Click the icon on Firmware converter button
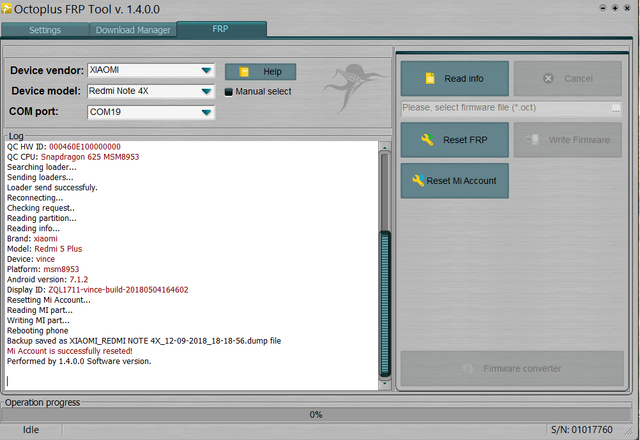The width and height of the screenshot is (640, 440). click(469, 369)
